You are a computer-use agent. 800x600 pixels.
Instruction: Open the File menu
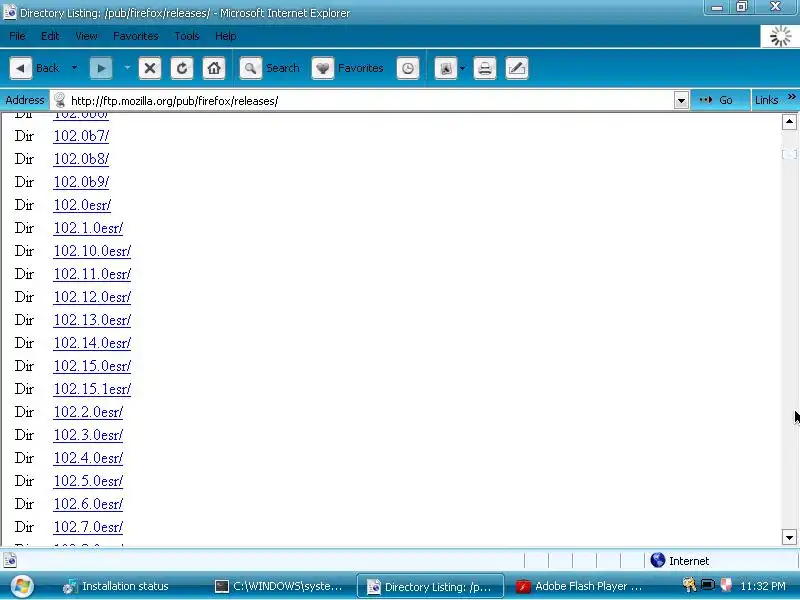[x=17, y=36]
